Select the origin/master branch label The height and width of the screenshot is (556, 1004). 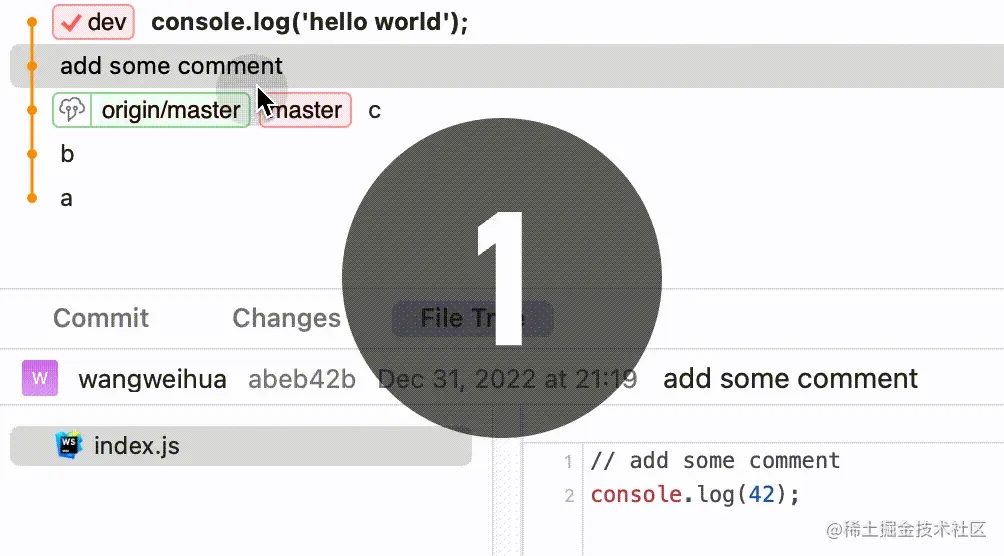(x=170, y=110)
